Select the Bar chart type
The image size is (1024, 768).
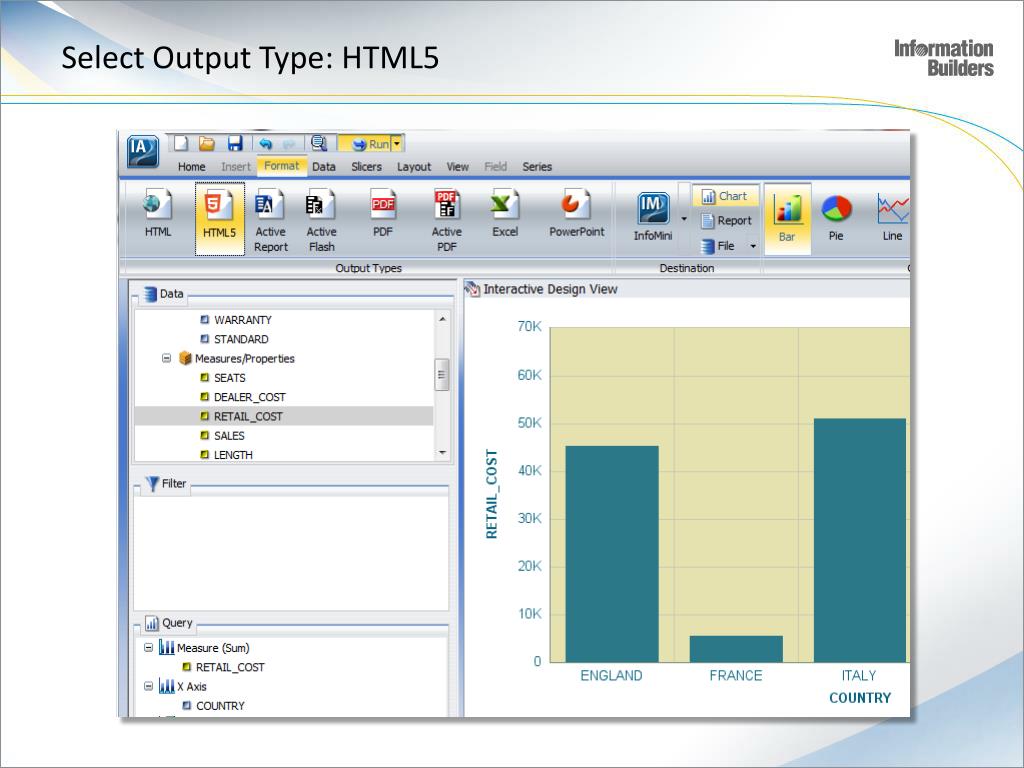point(788,219)
